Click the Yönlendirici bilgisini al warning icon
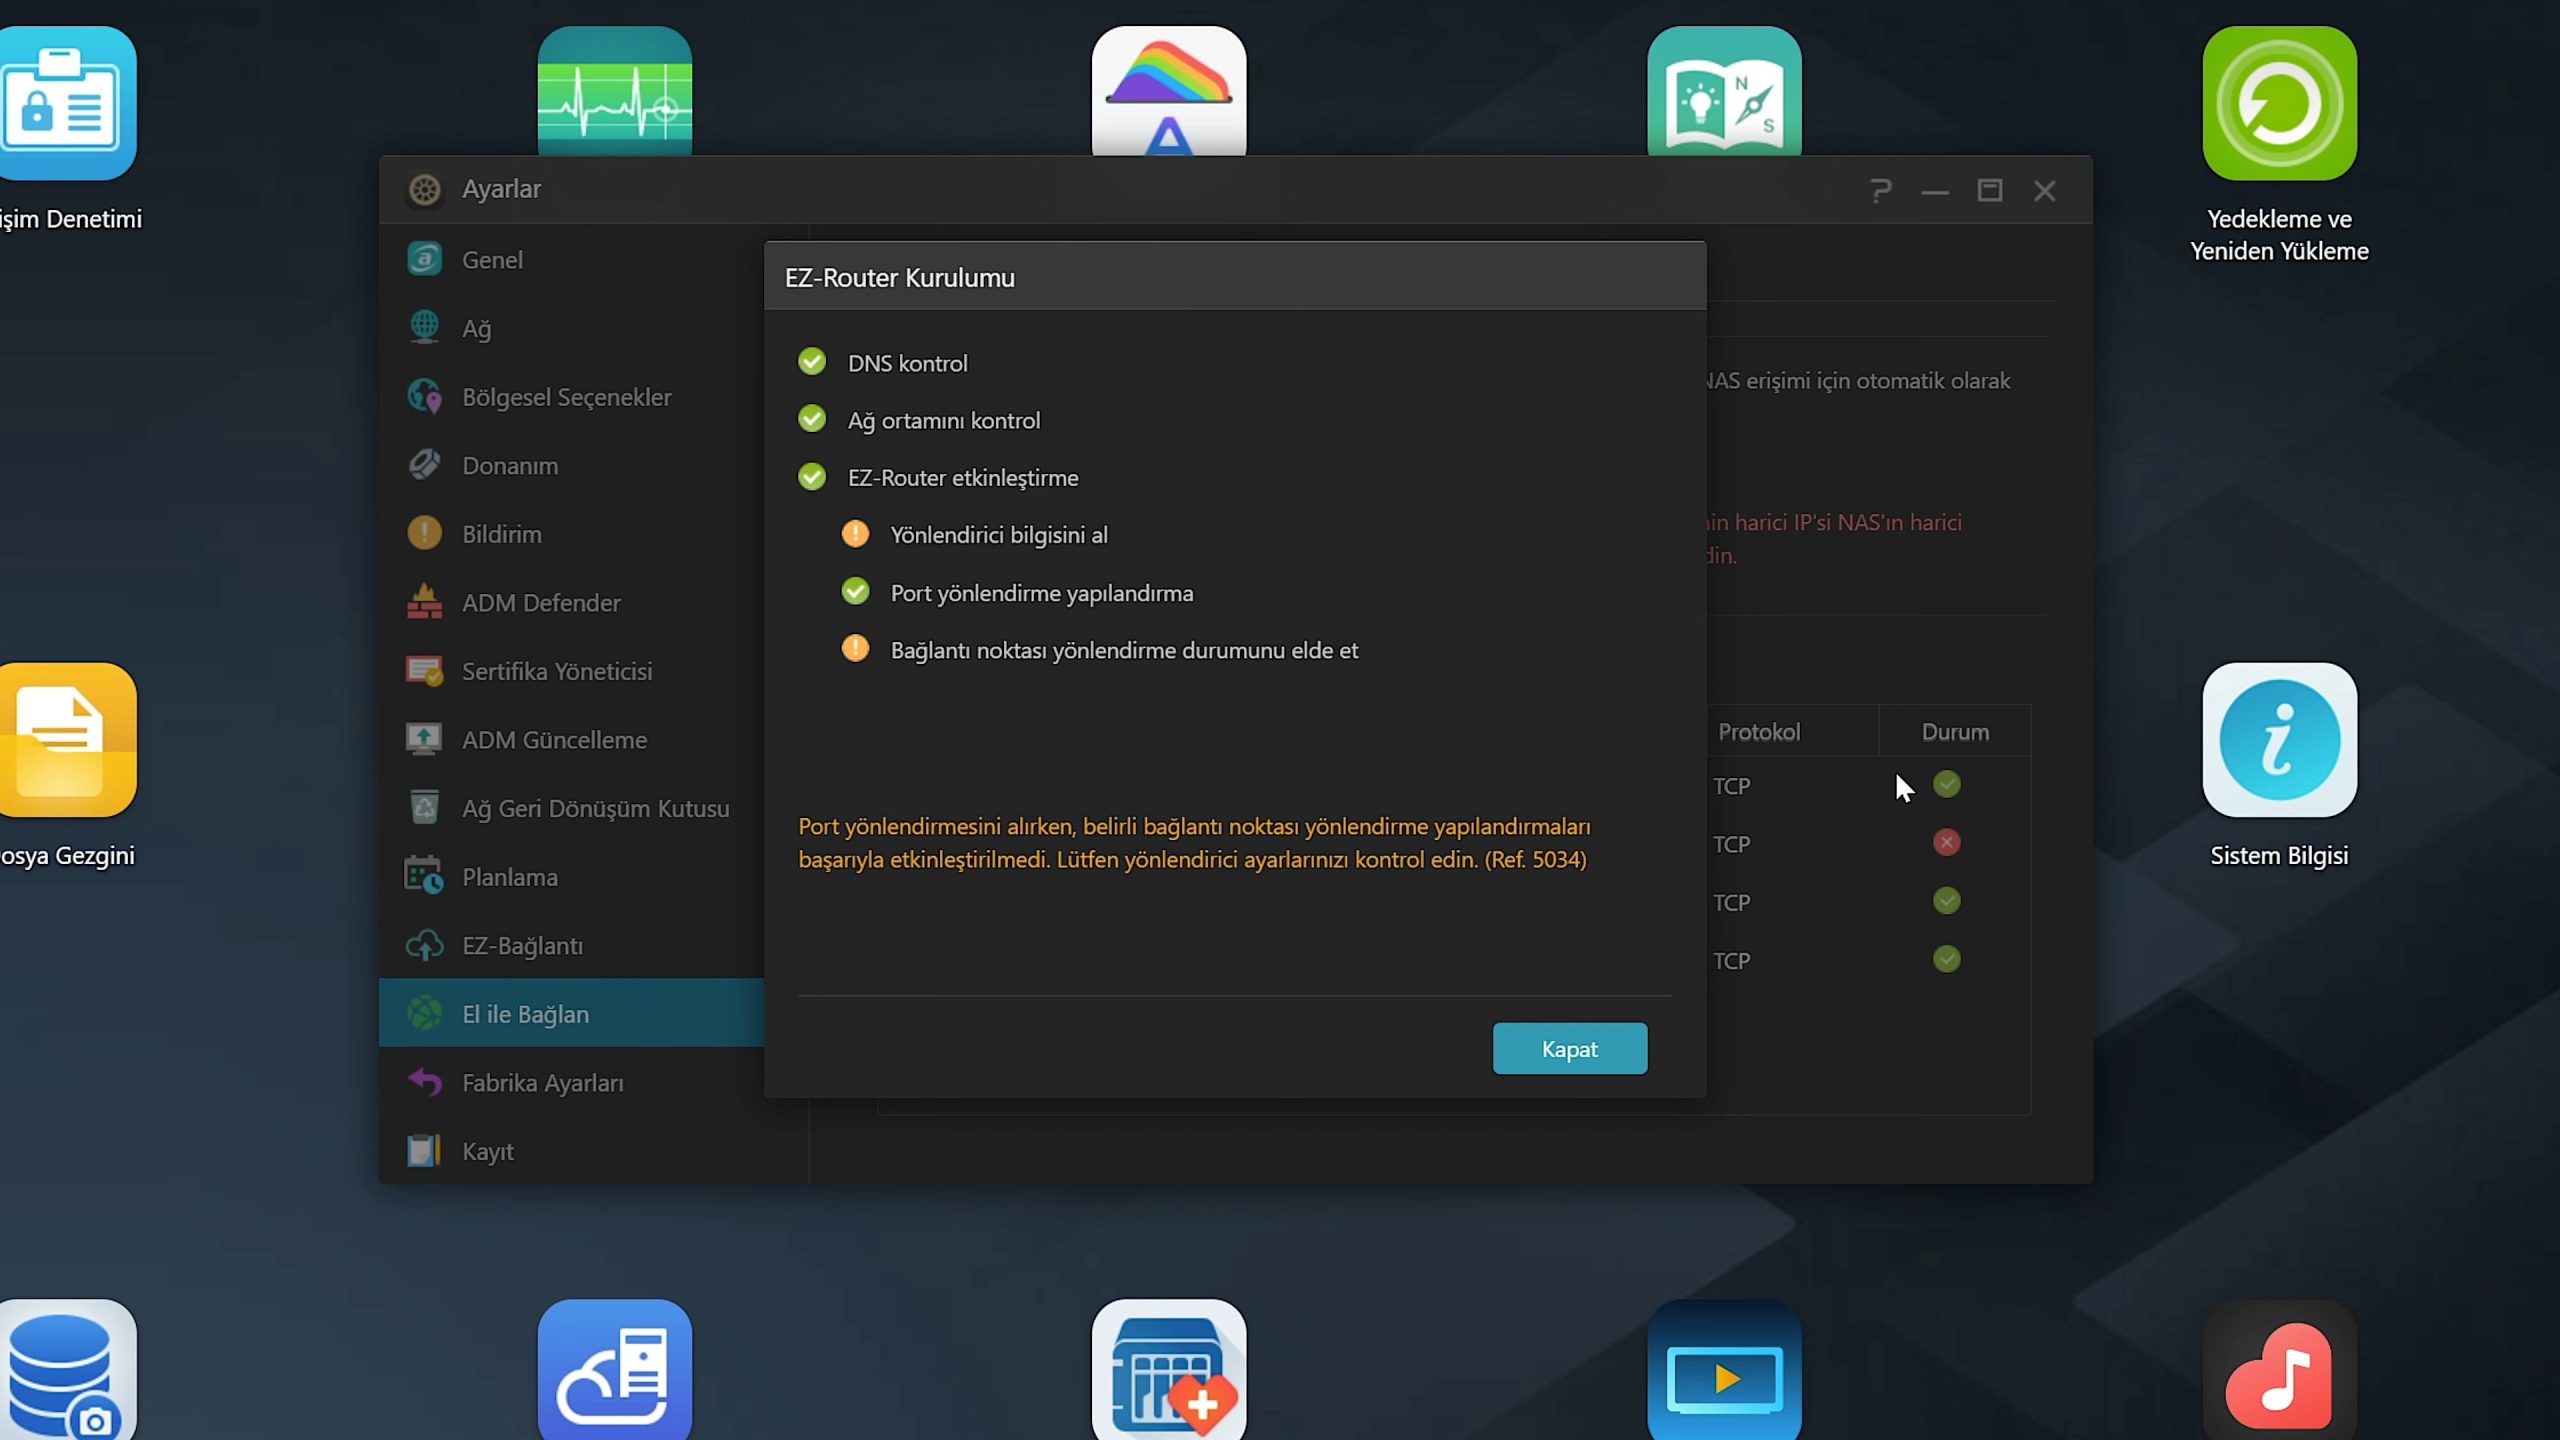The height and width of the screenshot is (1440, 2560). (855, 534)
